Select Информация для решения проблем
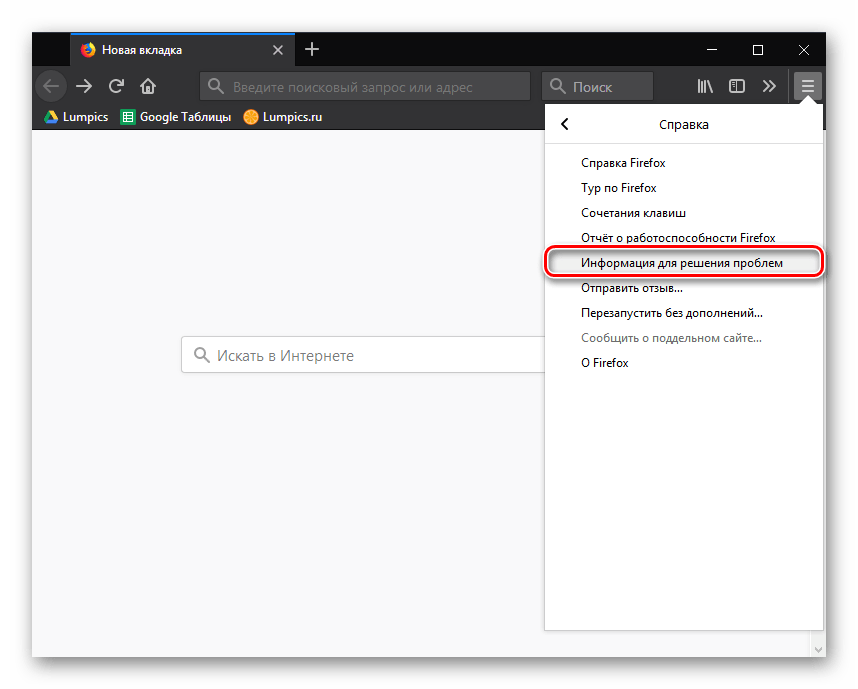This screenshot has height=689, width=858. [x=682, y=263]
